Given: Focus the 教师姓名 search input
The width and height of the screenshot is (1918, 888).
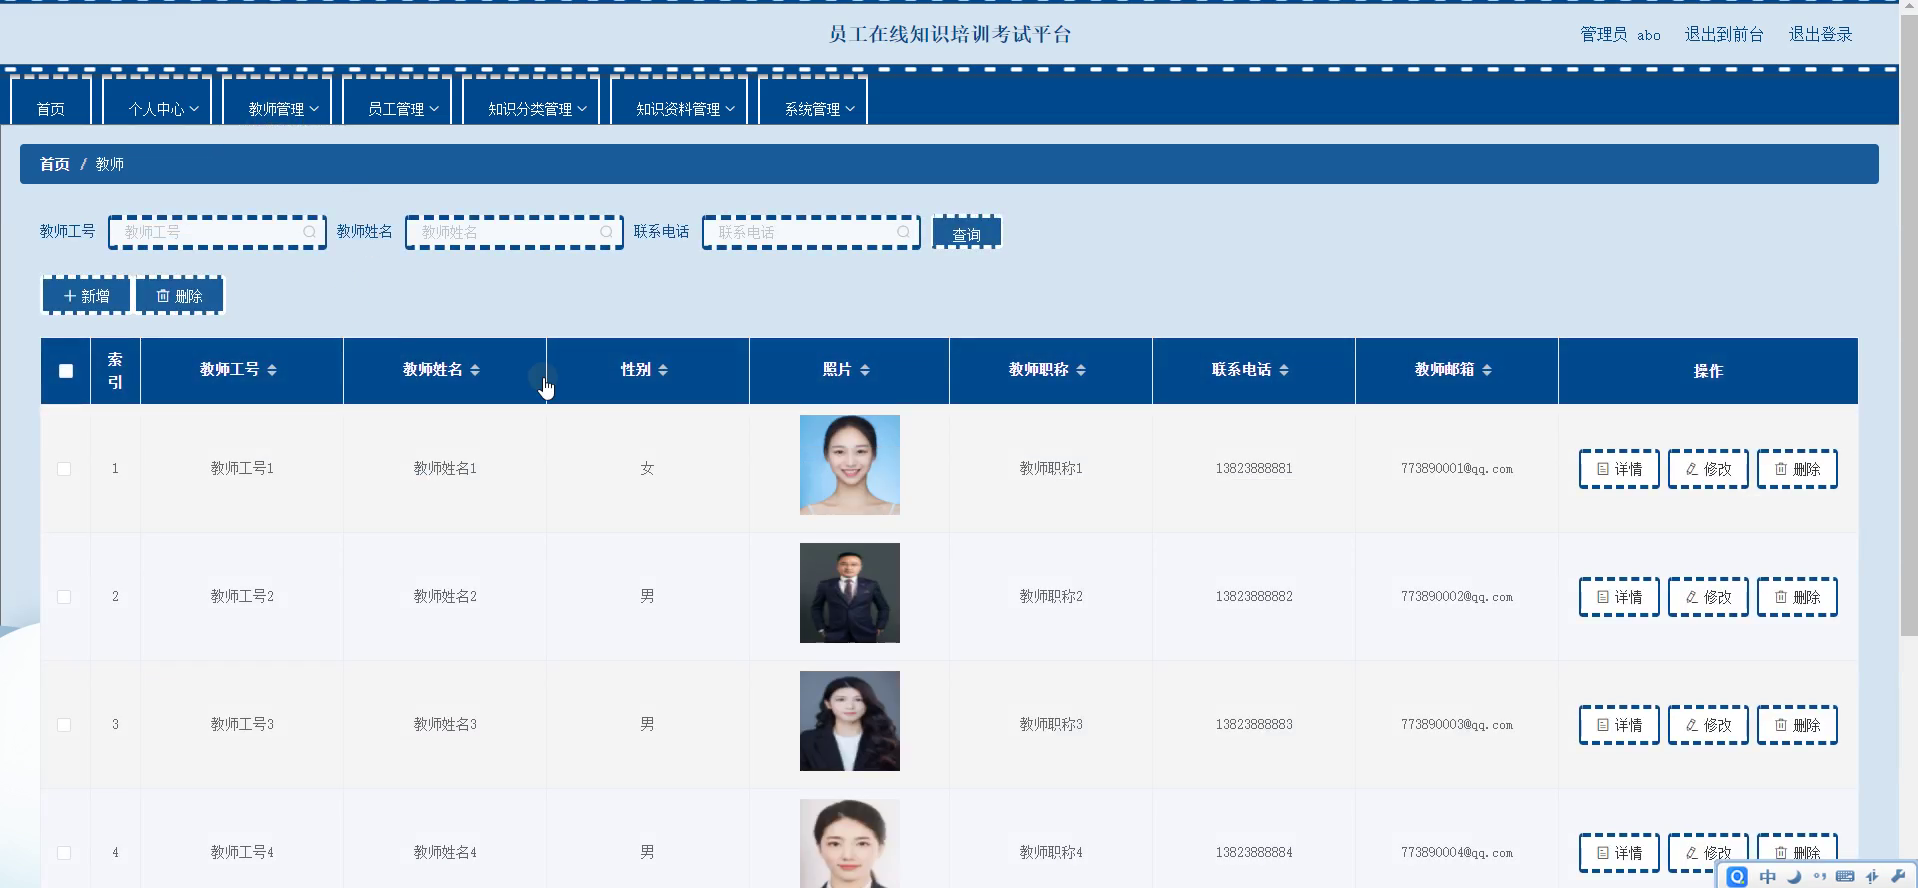Looking at the screenshot, I should [514, 232].
